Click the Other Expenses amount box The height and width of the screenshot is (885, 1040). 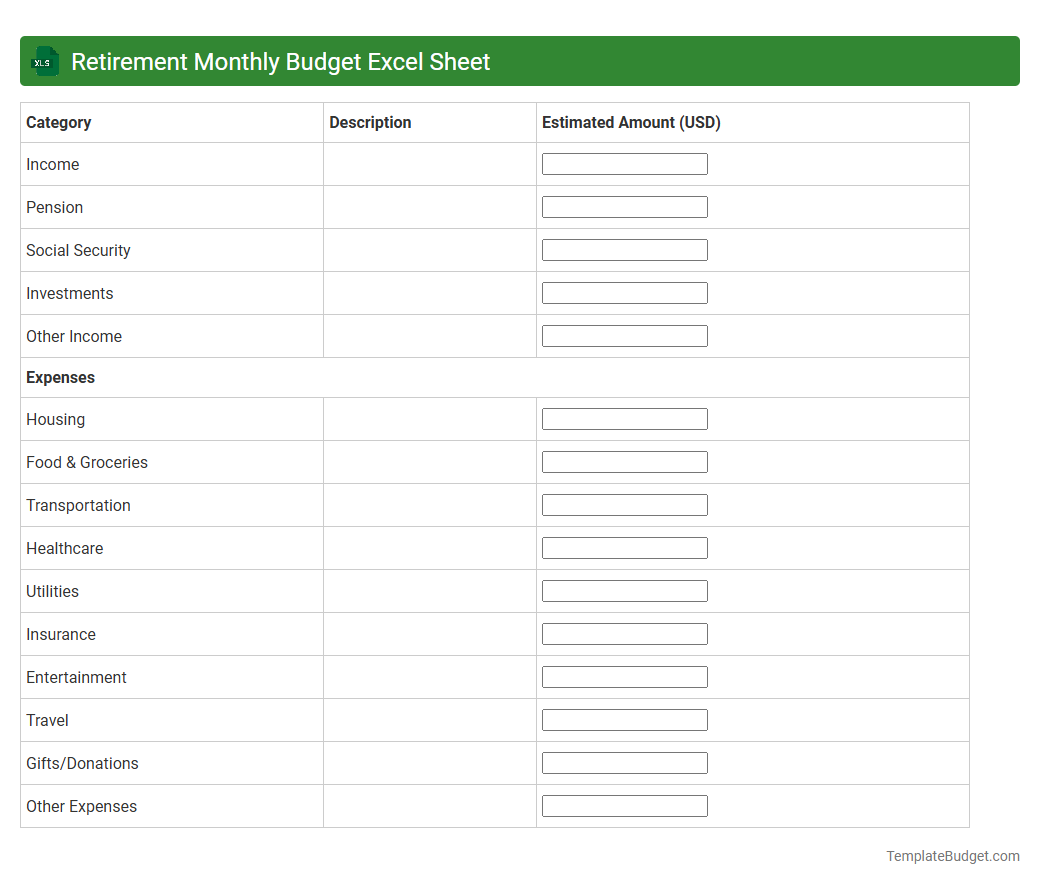(x=624, y=805)
